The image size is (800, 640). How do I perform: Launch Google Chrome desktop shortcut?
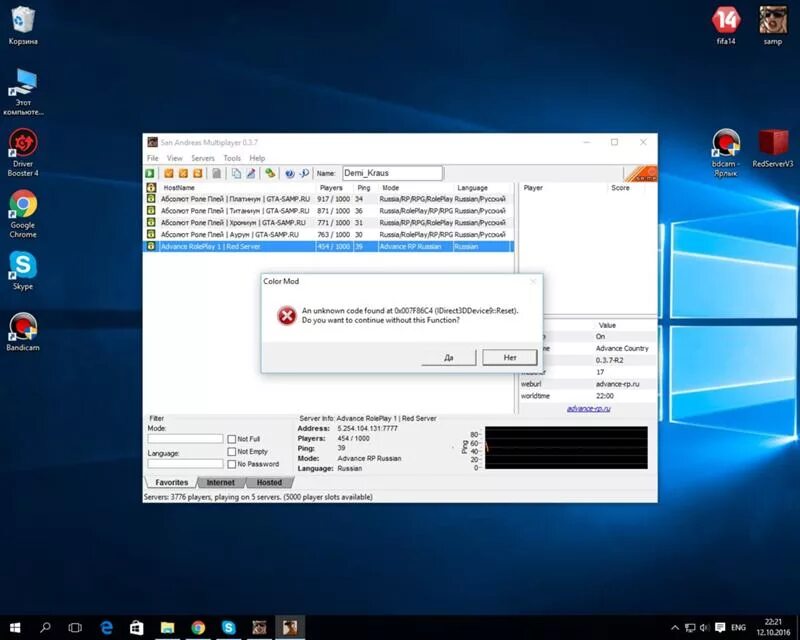[x=23, y=213]
